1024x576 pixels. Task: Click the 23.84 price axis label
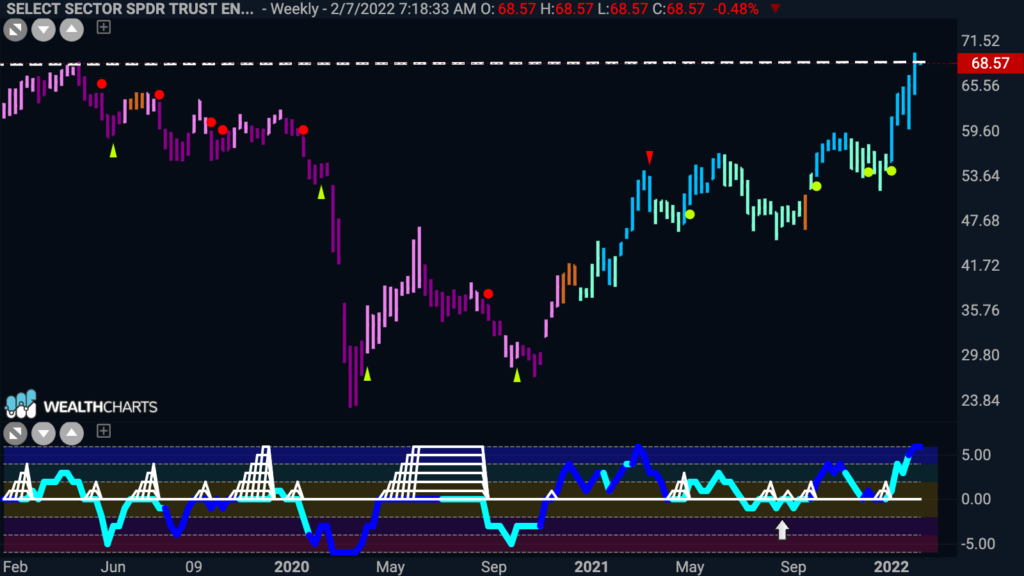coord(980,400)
